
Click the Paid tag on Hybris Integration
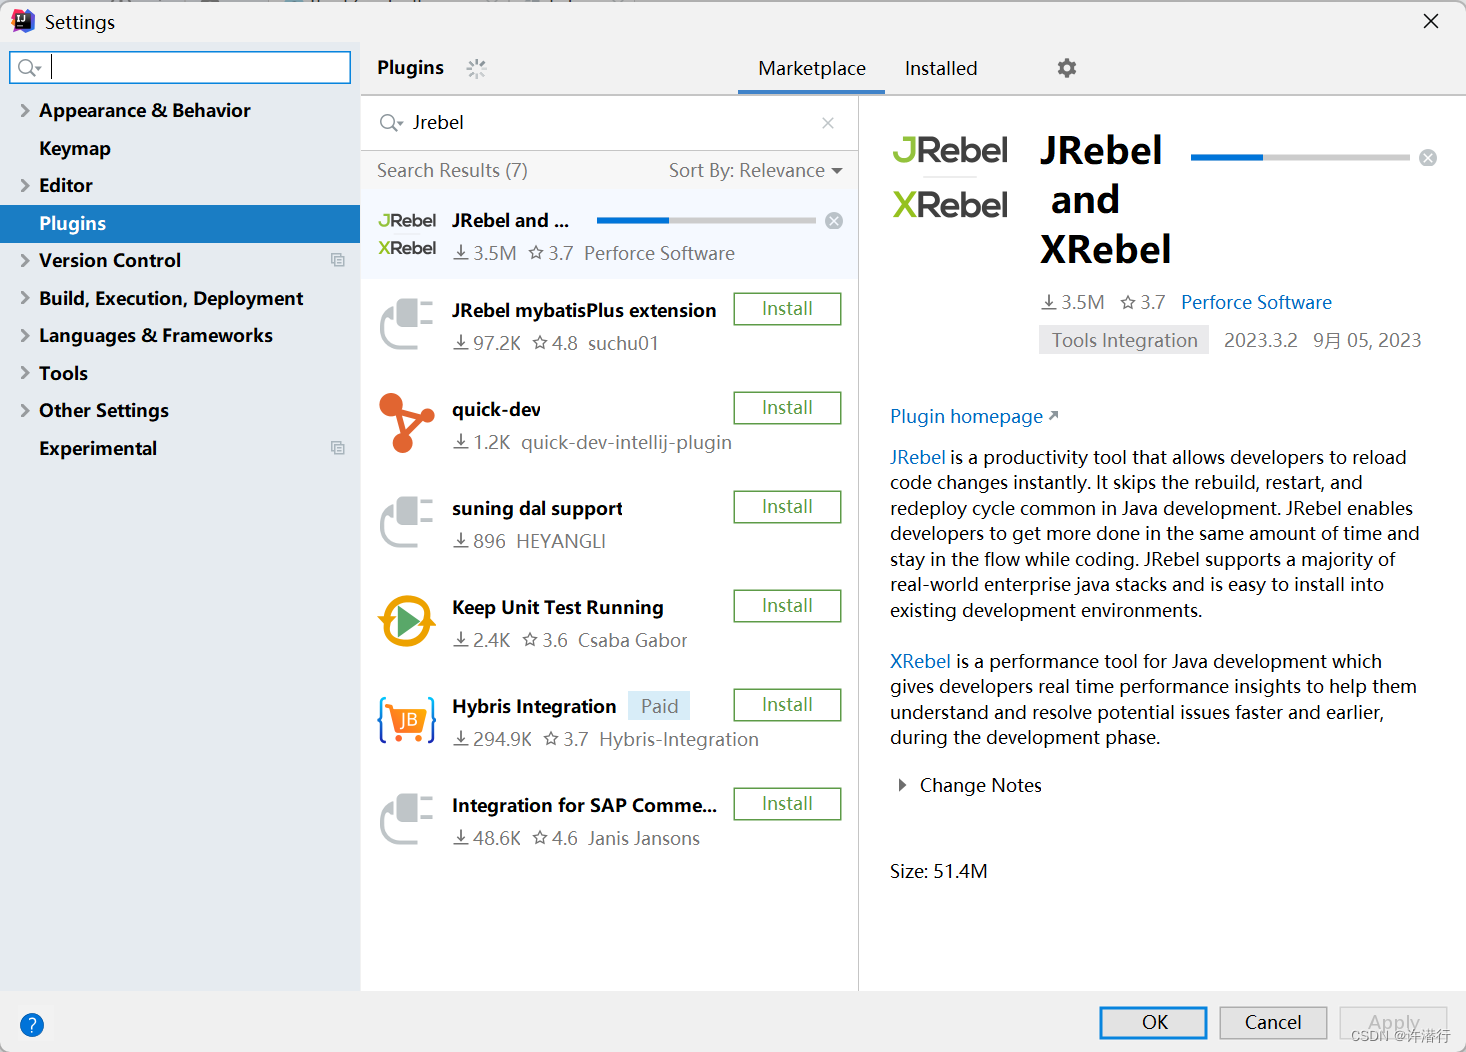point(659,706)
